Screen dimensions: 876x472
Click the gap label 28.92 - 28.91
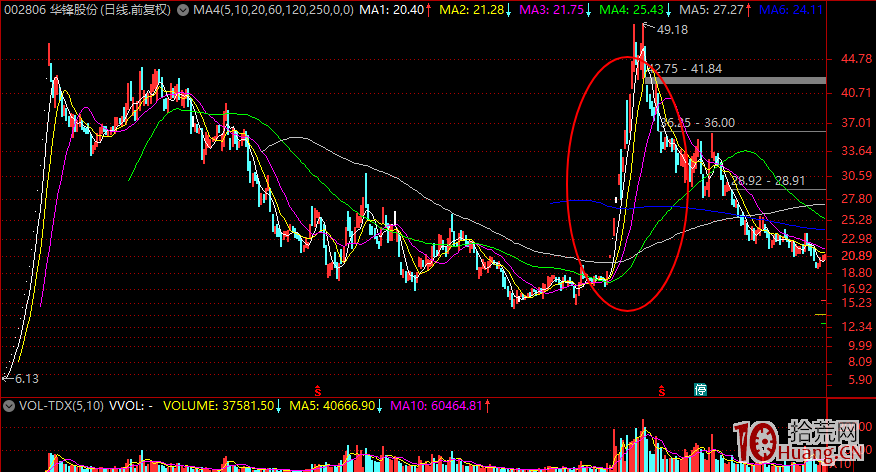tap(768, 181)
